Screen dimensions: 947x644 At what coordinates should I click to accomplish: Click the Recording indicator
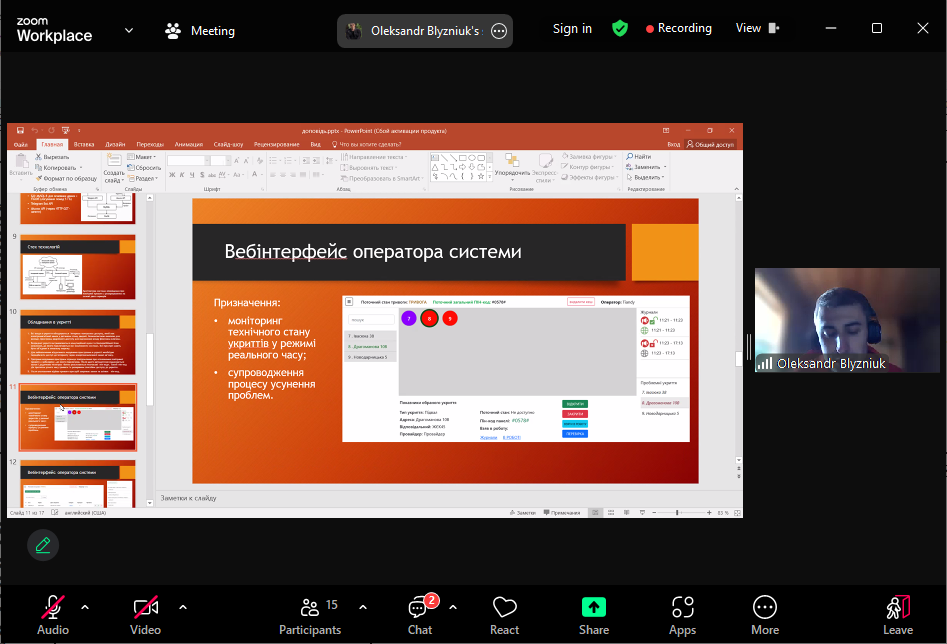point(679,29)
